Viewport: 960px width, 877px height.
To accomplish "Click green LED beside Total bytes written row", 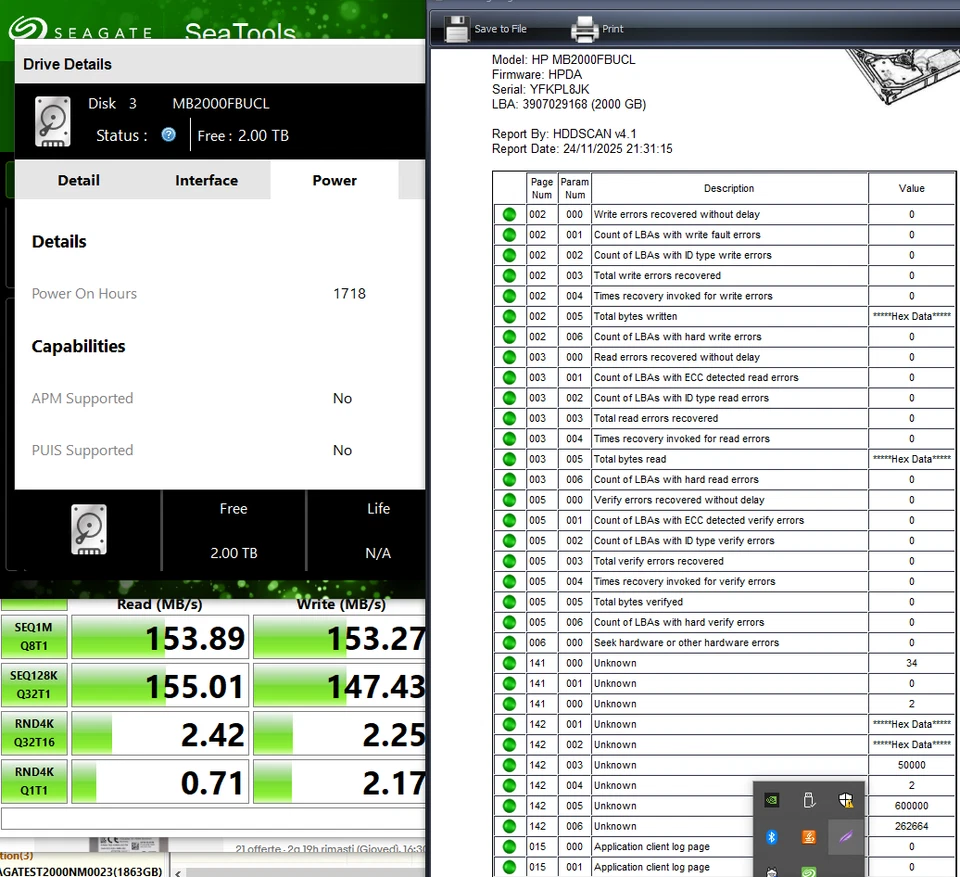I will pos(509,316).
